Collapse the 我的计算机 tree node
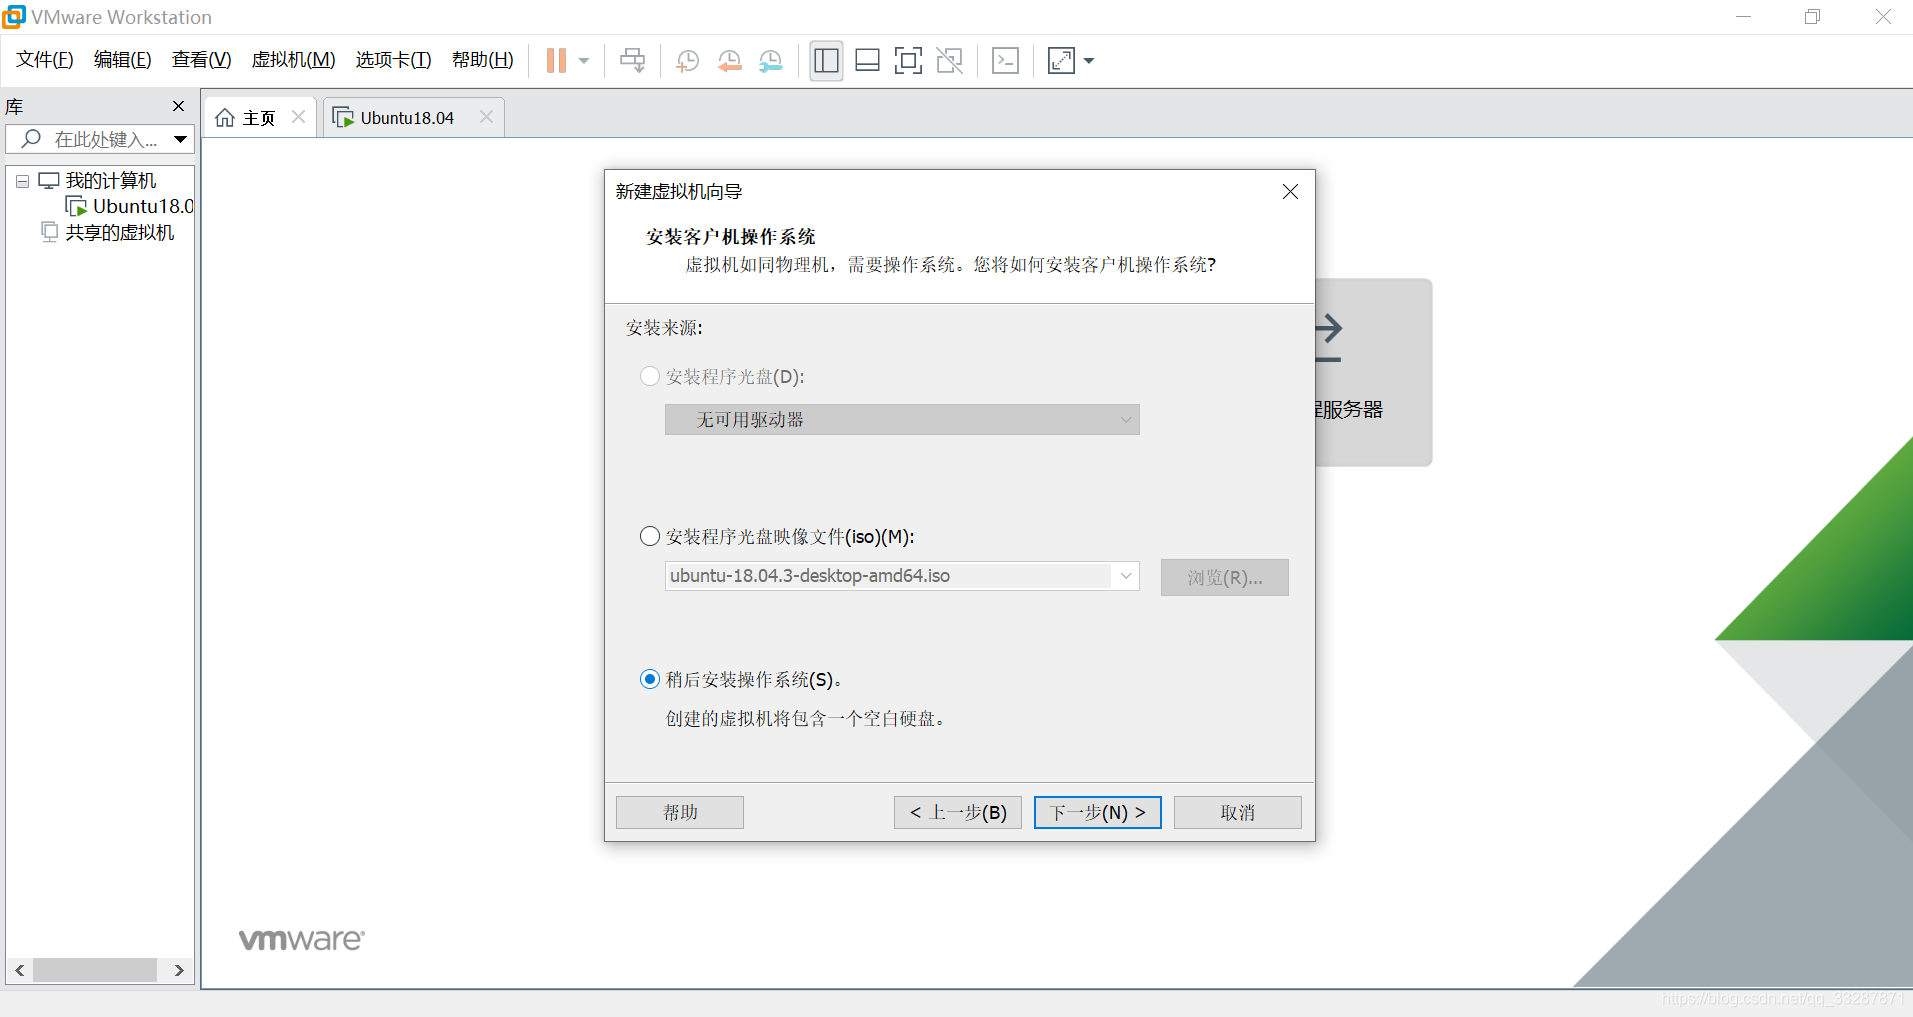This screenshot has height=1017, width=1913. click(x=21, y=181)
